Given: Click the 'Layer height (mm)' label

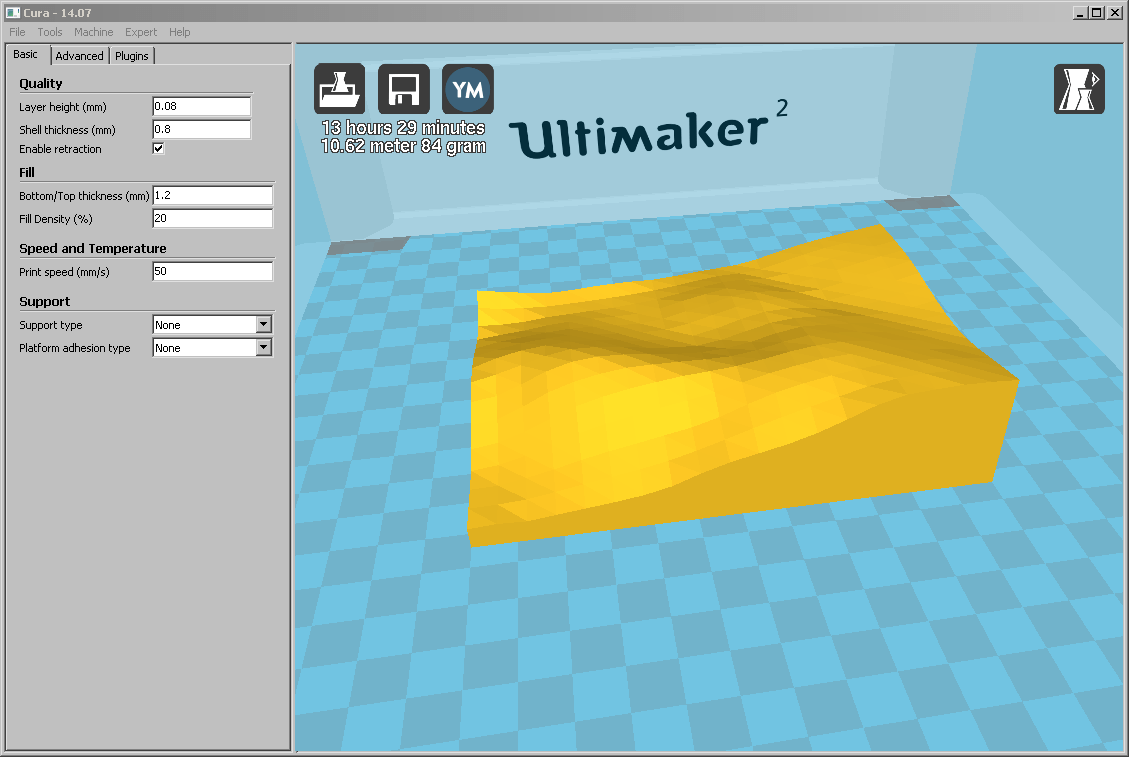Looking at the screenshot, I should point(63,107).
